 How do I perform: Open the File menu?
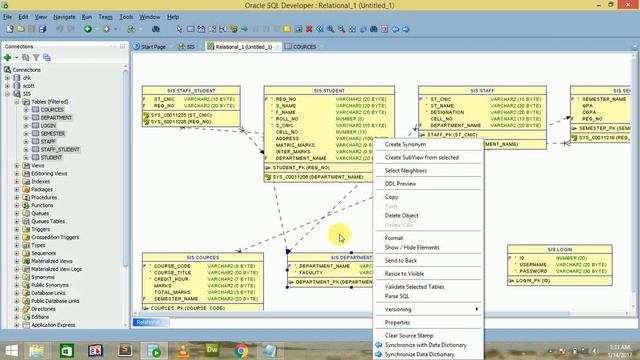point(7,17)
